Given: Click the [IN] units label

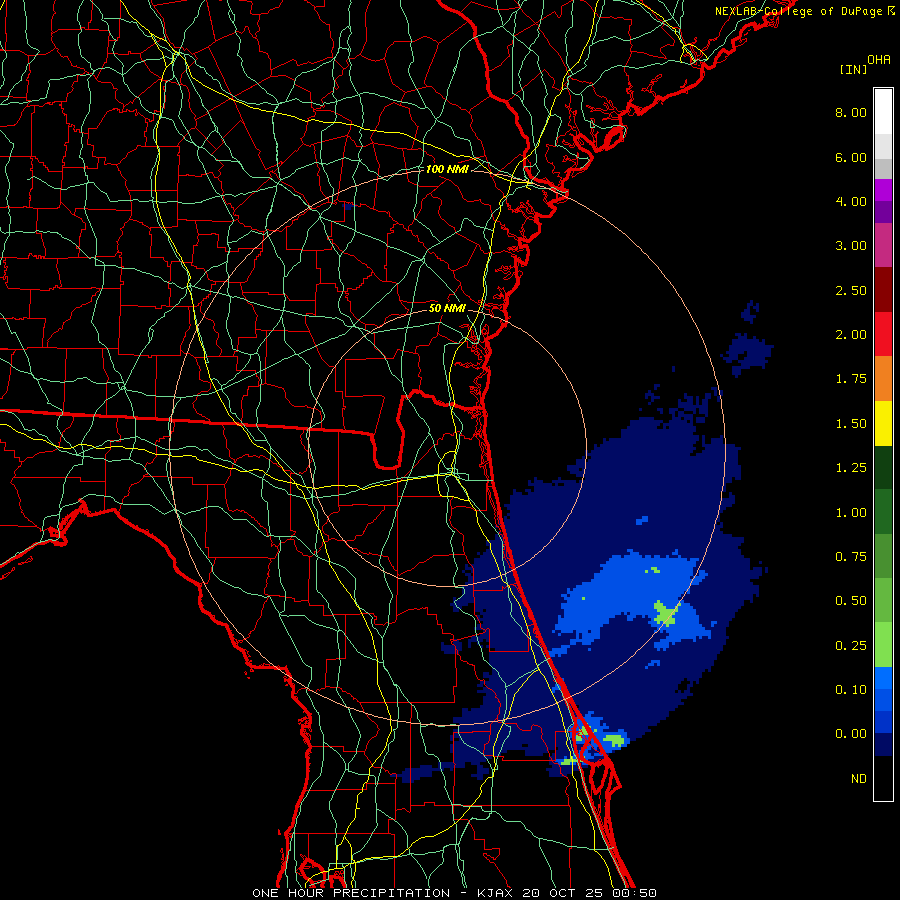Looking at the screenshot, I should pyautogui.click(x=853, y=69).
